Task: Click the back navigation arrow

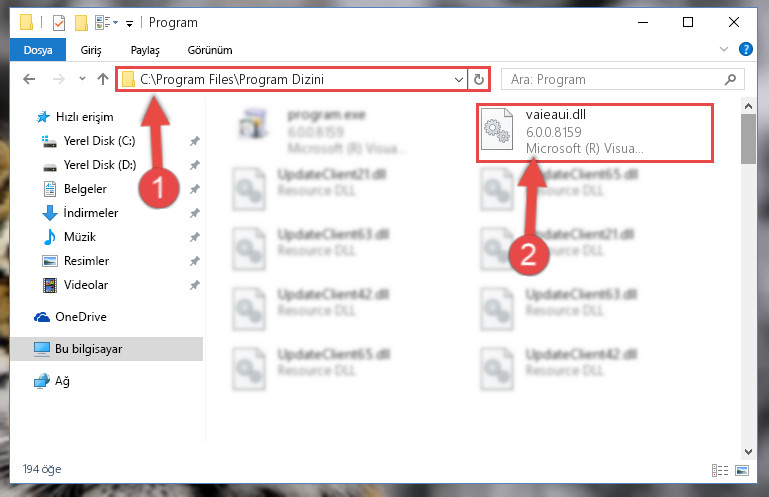Action: [29, 79]
